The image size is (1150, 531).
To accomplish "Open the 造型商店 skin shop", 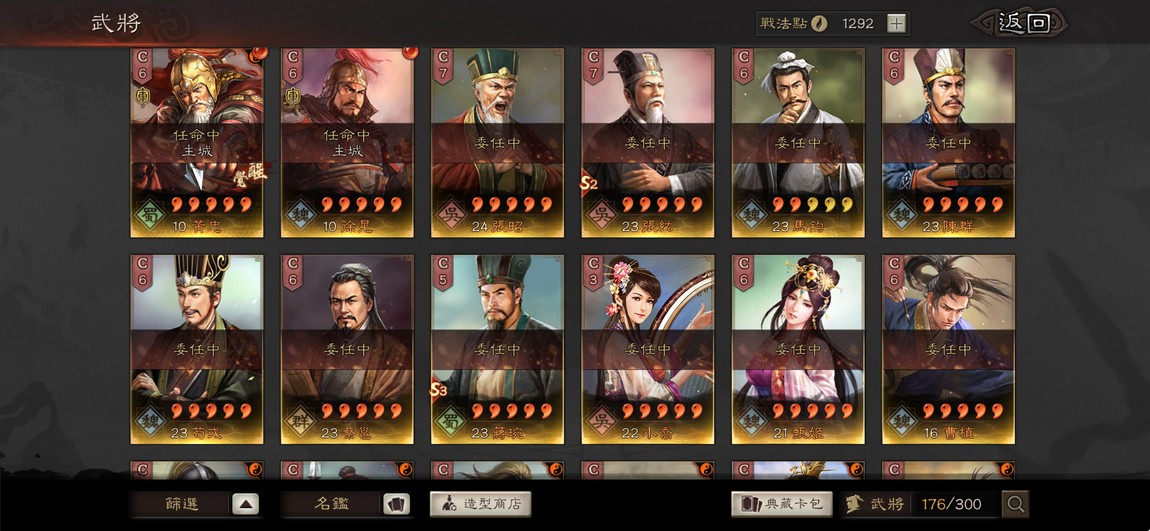I will click(480, 504).
